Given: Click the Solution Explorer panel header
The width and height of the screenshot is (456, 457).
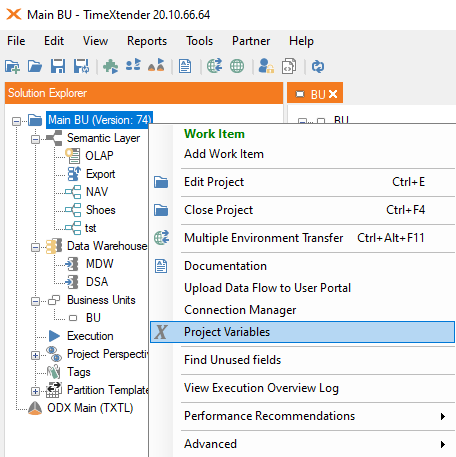Looking at the screenshot, I should point(144,93).
